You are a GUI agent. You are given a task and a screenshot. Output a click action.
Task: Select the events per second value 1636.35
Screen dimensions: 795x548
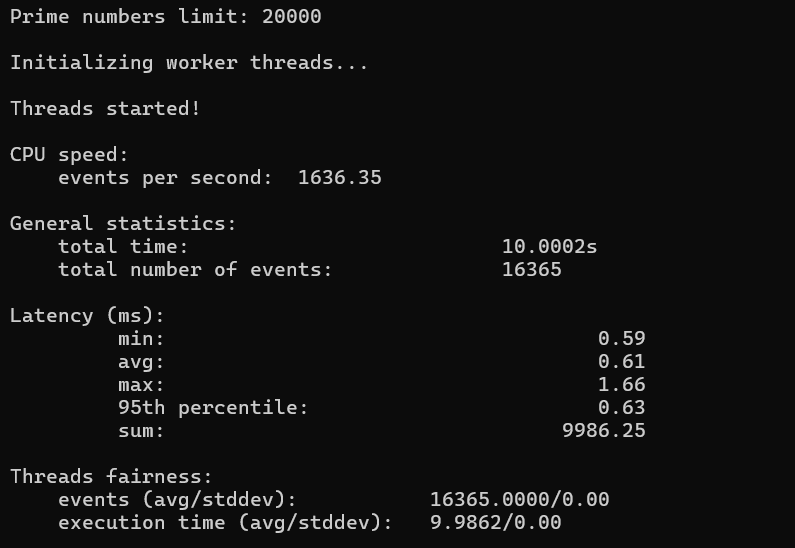[340, 178]
